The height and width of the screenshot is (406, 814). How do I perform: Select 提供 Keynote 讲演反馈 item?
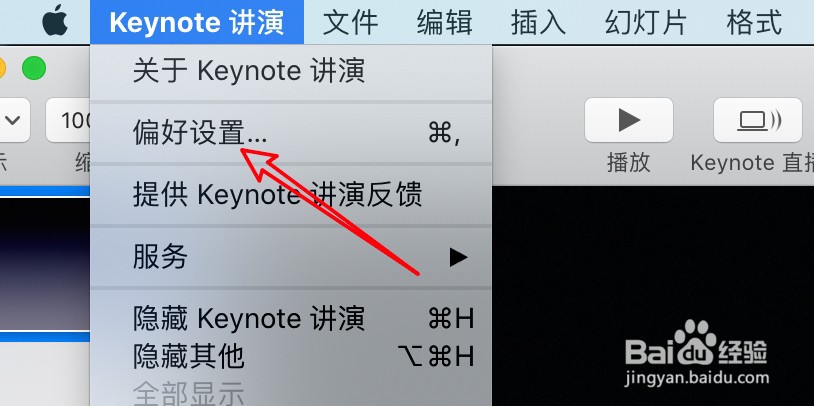[x=291, y=195]
